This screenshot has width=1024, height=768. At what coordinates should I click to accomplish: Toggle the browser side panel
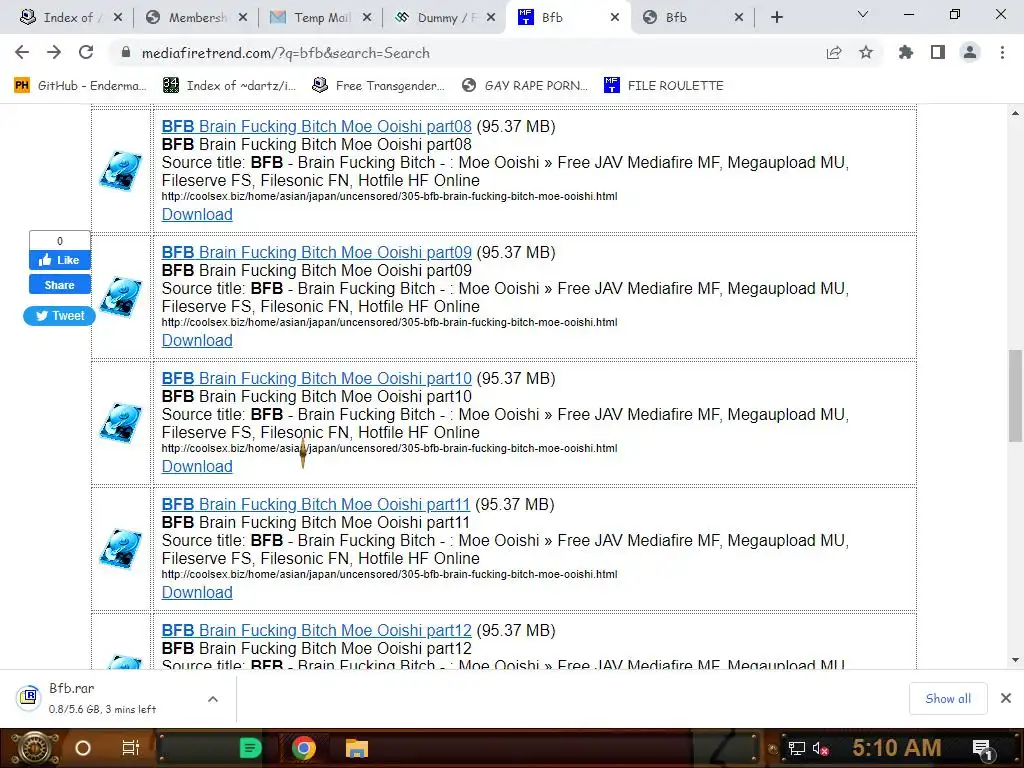(938, 52)
